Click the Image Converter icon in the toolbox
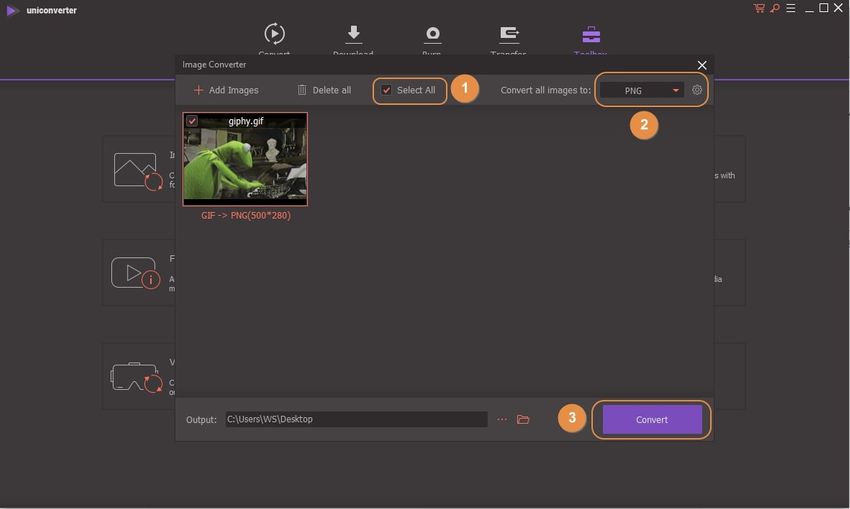This screenshot has width=850, height=509. (137, 170)
